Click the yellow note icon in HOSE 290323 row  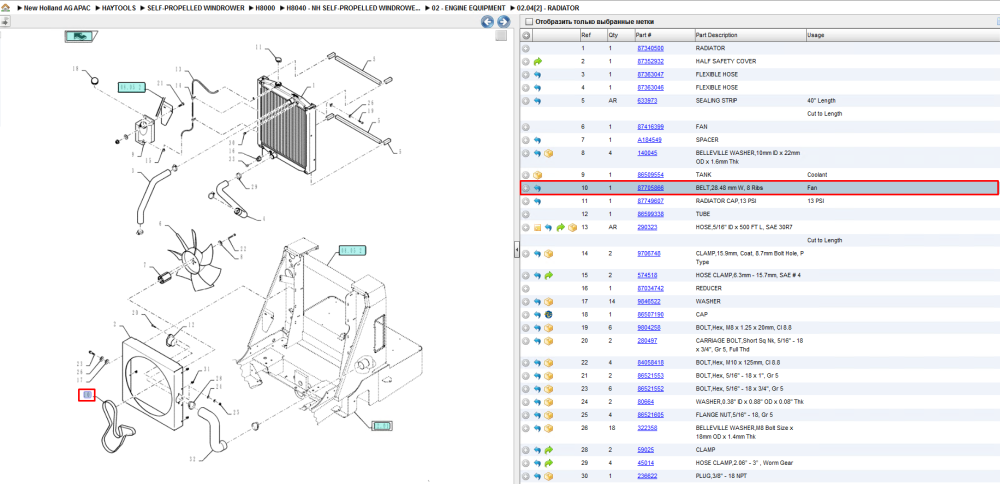point(538,227)
